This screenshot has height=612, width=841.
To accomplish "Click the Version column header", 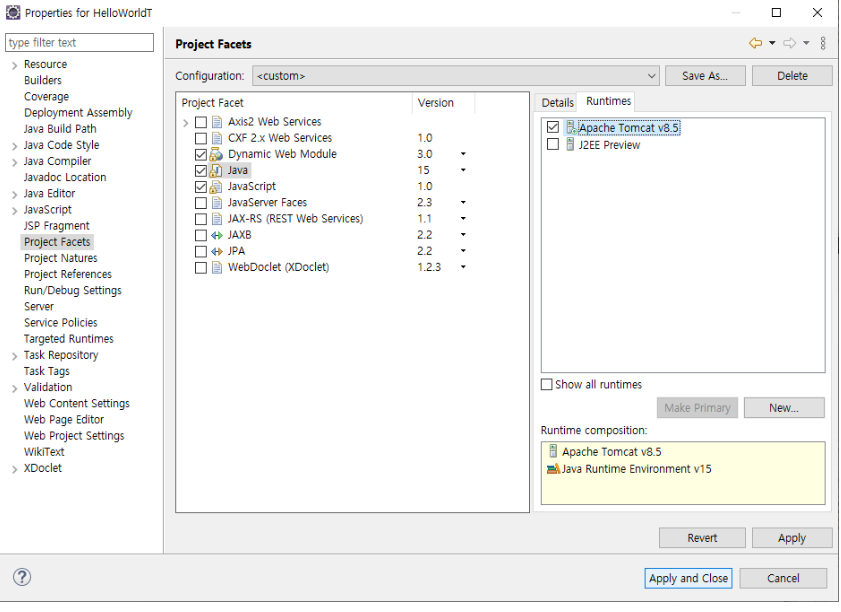I will pos(443,102).
